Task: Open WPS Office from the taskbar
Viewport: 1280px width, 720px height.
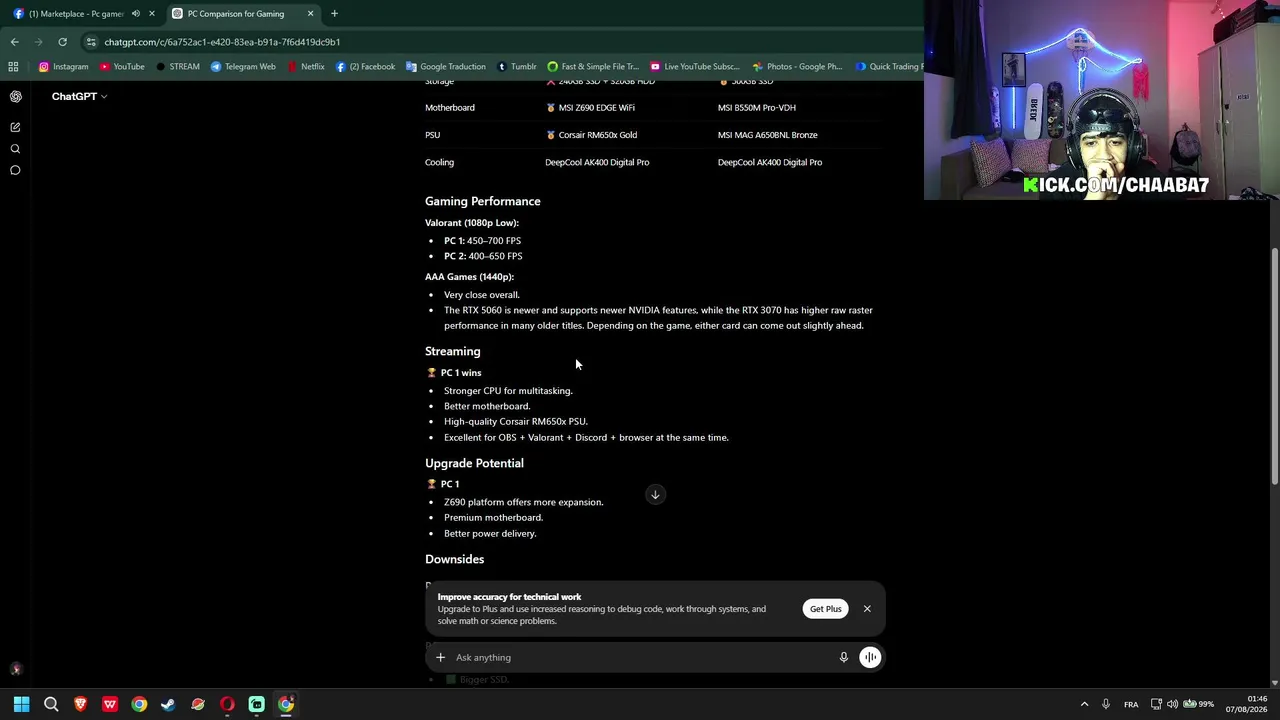Action: click(x=110, y=704)
